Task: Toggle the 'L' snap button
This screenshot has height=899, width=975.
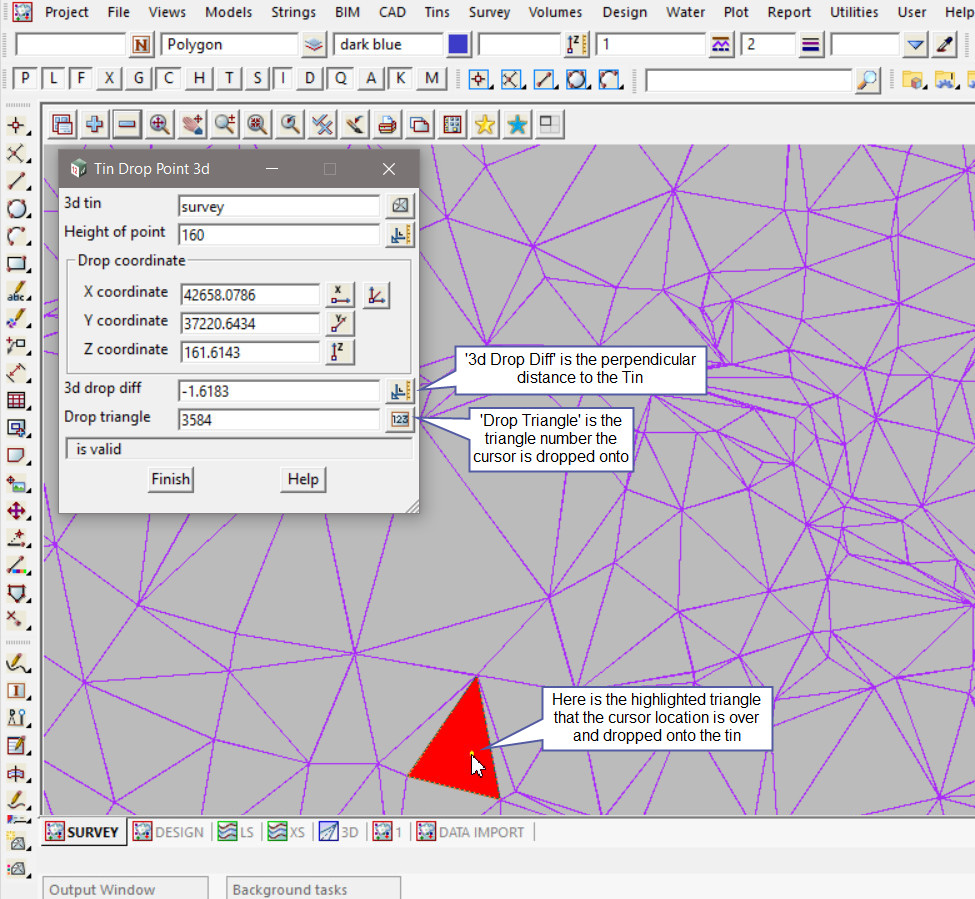Action: pos(53,79)
